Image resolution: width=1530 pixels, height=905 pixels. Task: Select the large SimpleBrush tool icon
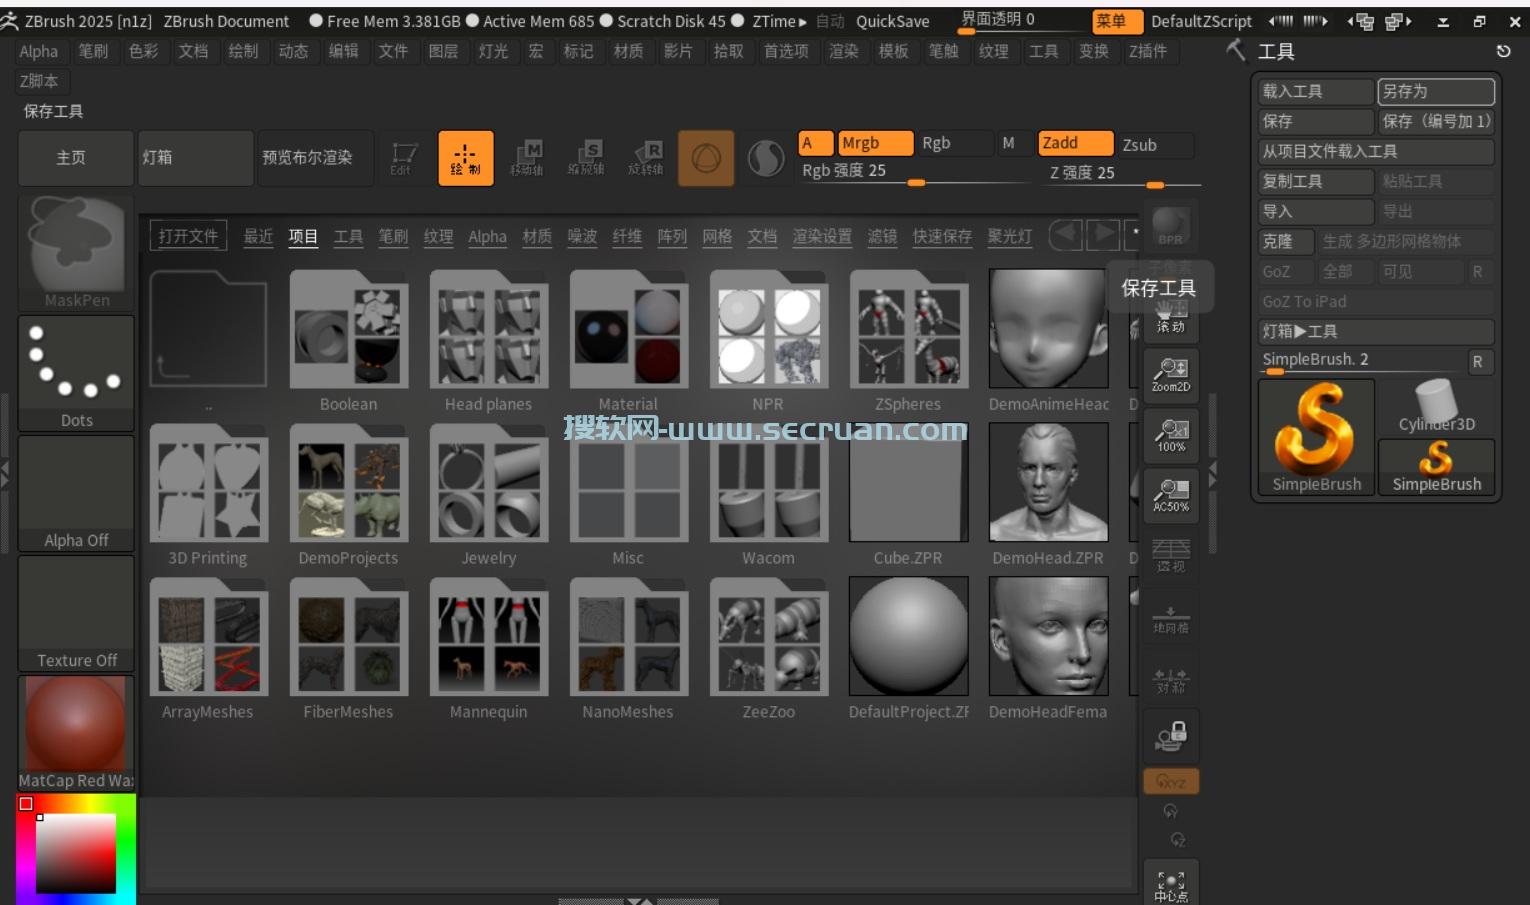(1316, 437)
